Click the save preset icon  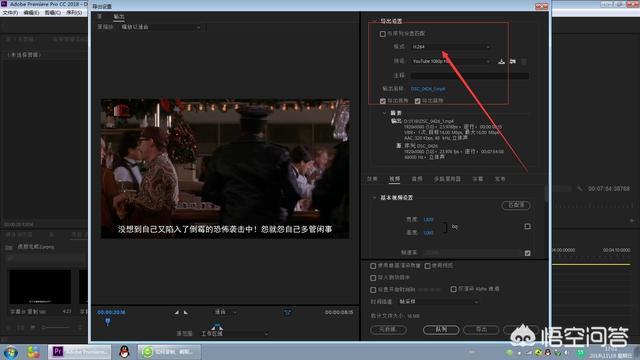point(501,61)
